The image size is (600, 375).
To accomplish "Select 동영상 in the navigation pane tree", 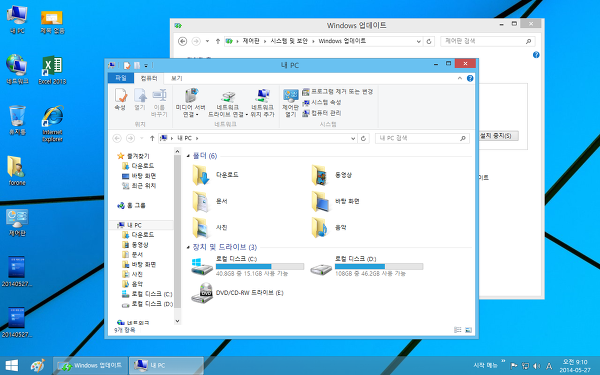I will 135,245.
